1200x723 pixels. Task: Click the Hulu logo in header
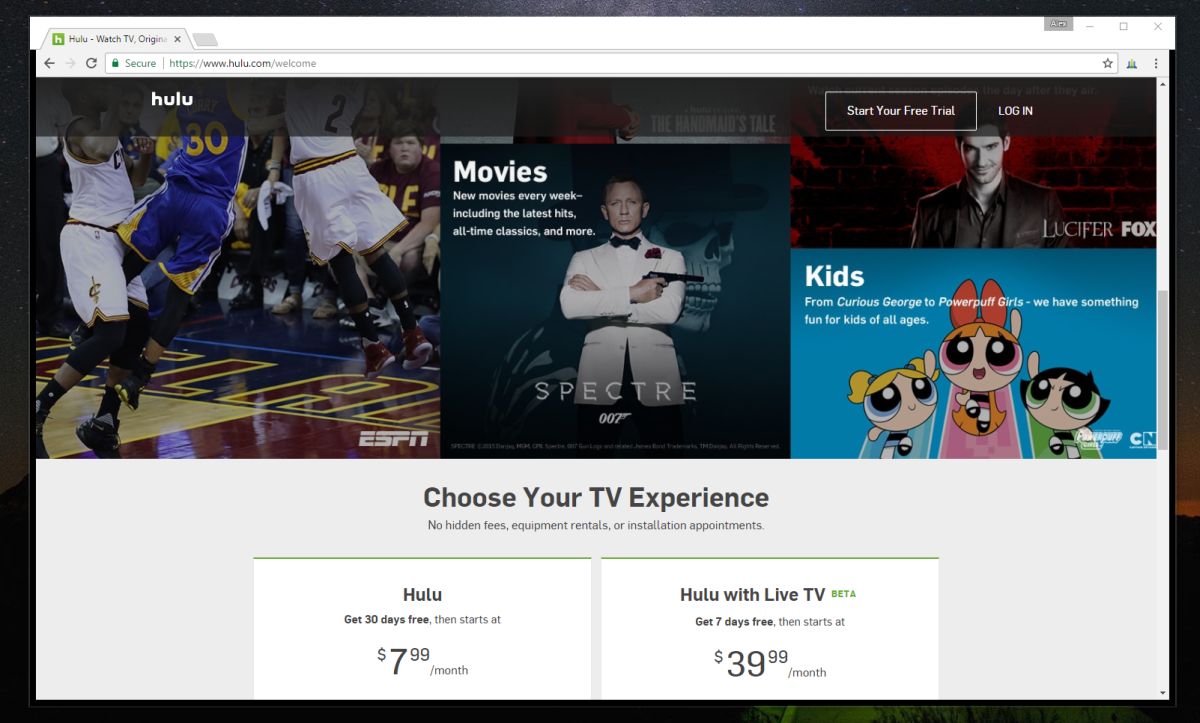pos(172,99)
